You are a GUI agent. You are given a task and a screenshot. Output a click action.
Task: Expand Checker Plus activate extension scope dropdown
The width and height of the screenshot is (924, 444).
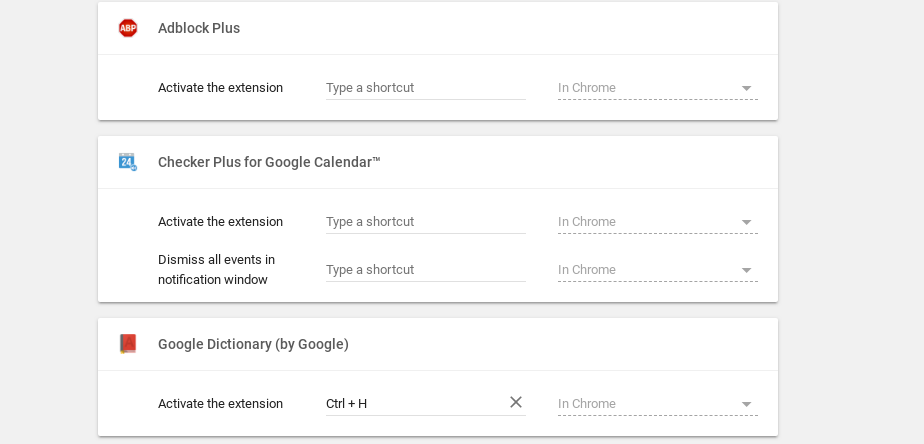point(657,222)
